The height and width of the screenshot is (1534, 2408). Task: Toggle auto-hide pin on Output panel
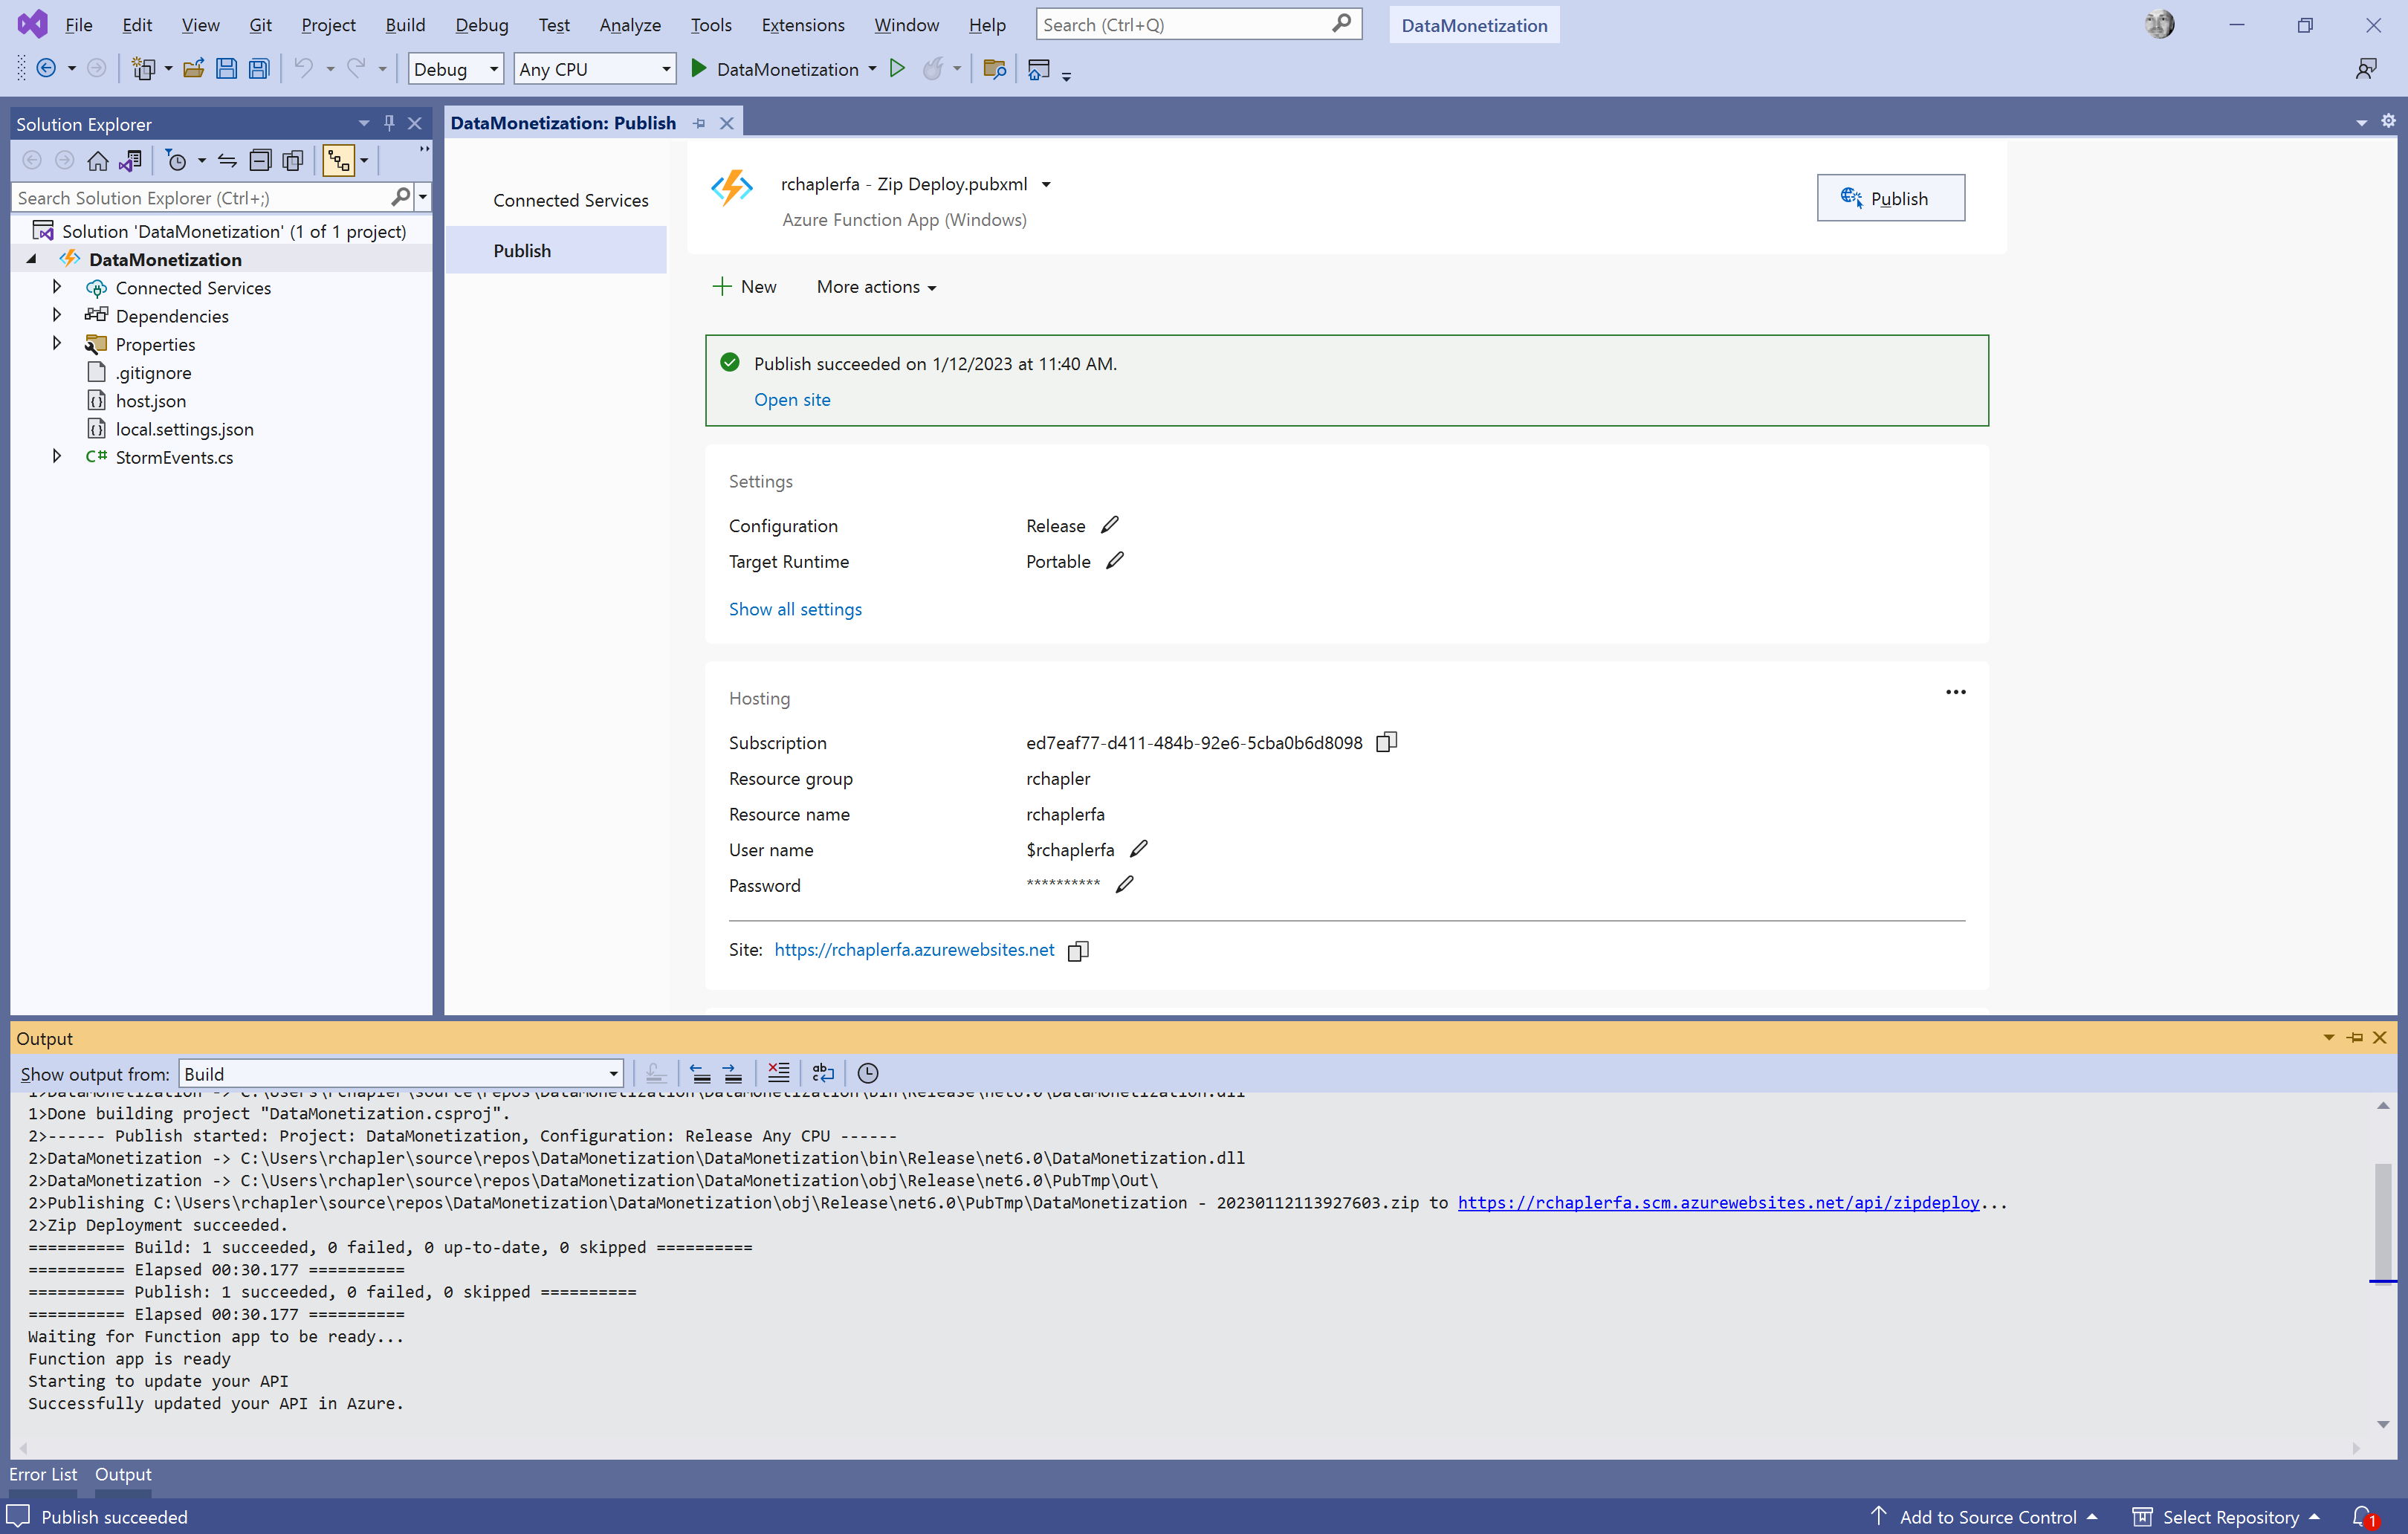(x=2355, y=1037)
